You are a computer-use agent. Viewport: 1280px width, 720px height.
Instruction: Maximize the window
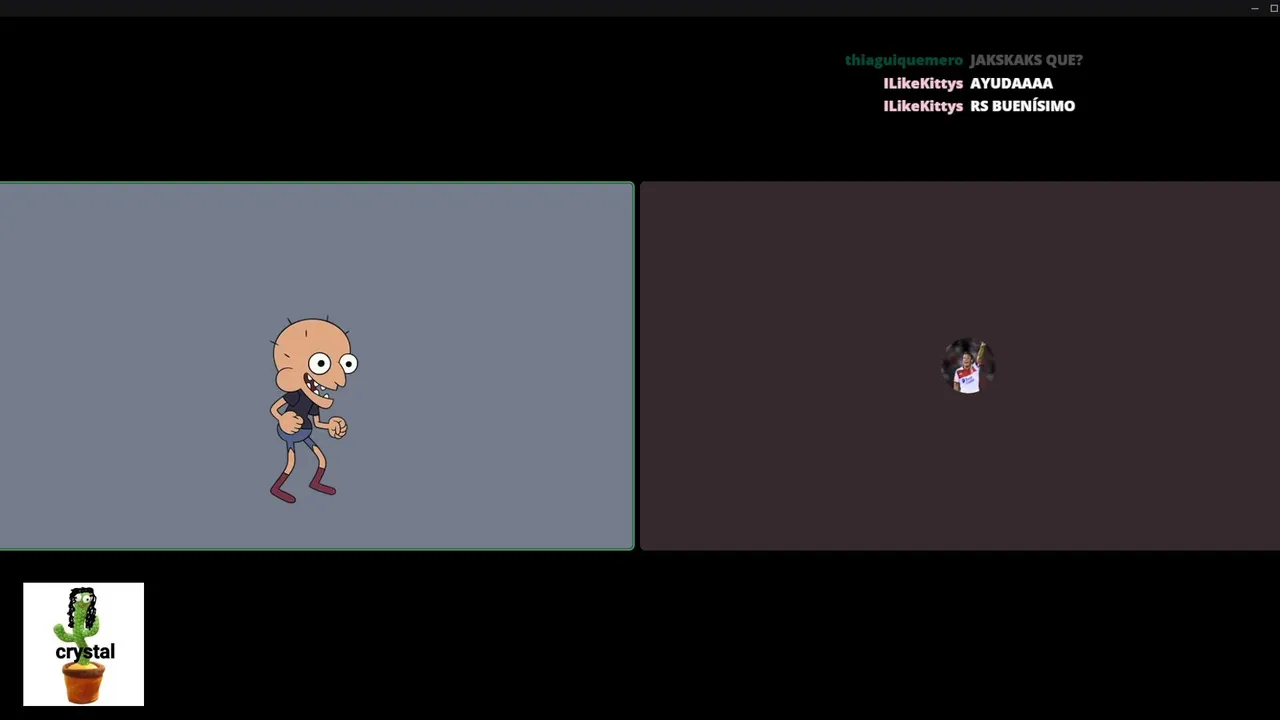(1274, 8)
